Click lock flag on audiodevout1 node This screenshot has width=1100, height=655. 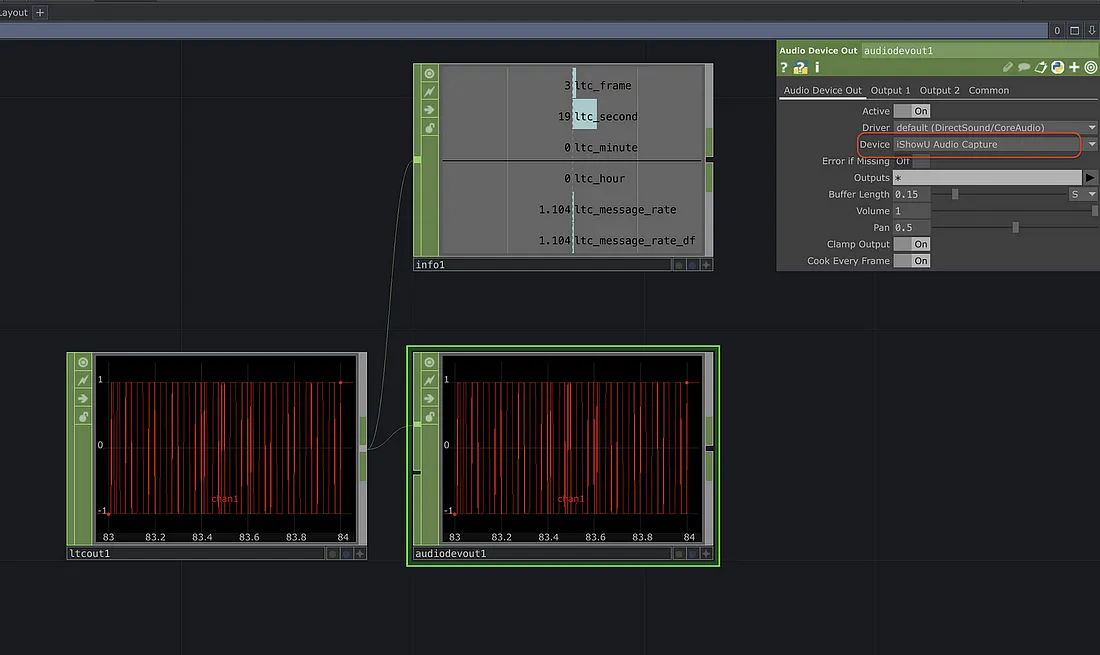429,416
